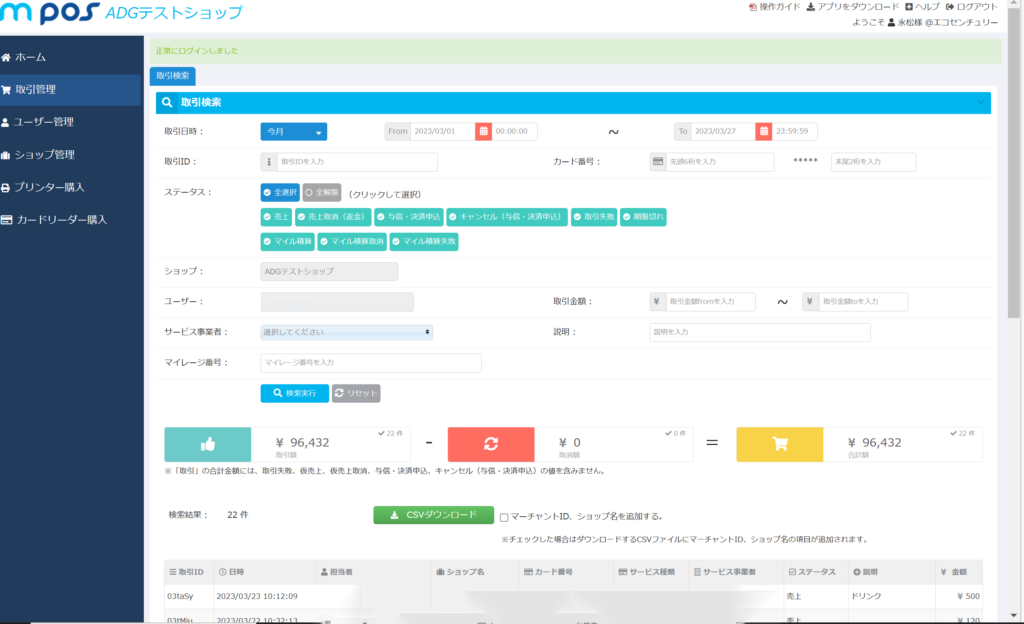Toggle the 売上 status filter
Screen dimensions: 1024x624
click(276, 216)
